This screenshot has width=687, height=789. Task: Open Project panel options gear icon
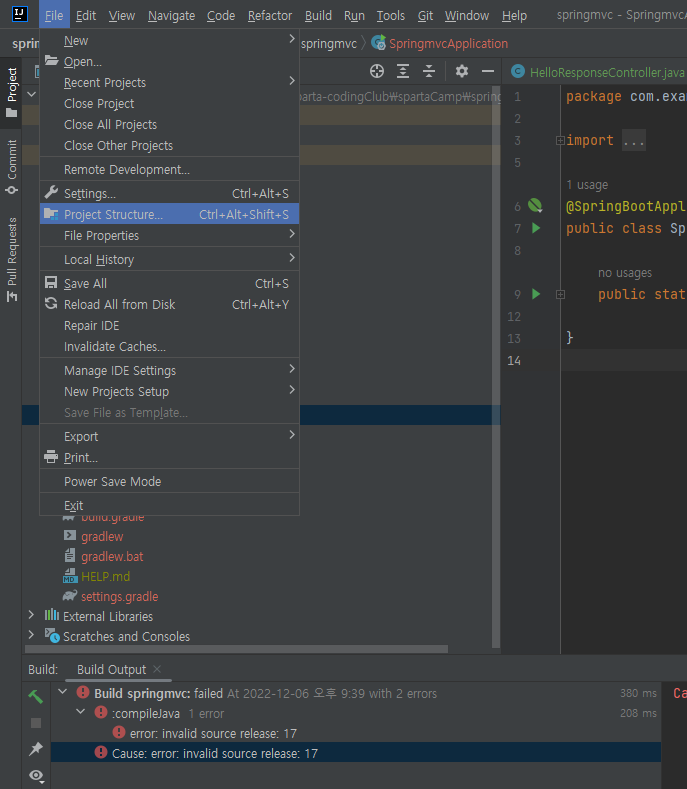point(462,71)
